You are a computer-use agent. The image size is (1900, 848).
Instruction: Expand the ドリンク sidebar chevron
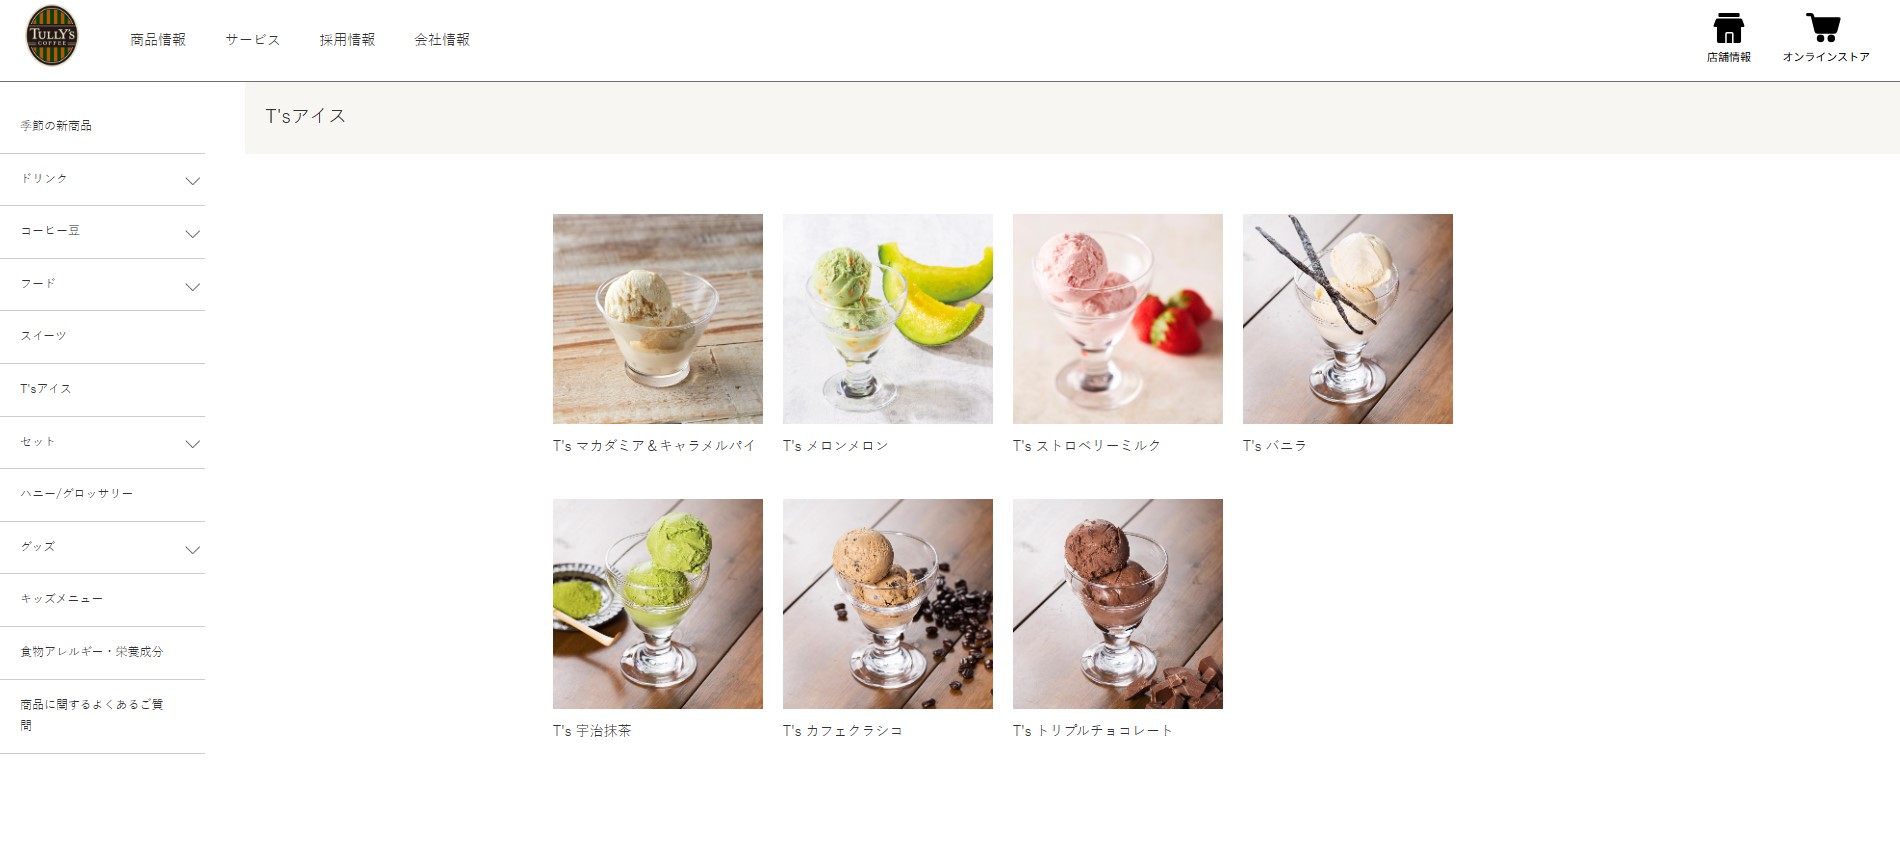tap(193, 181)
